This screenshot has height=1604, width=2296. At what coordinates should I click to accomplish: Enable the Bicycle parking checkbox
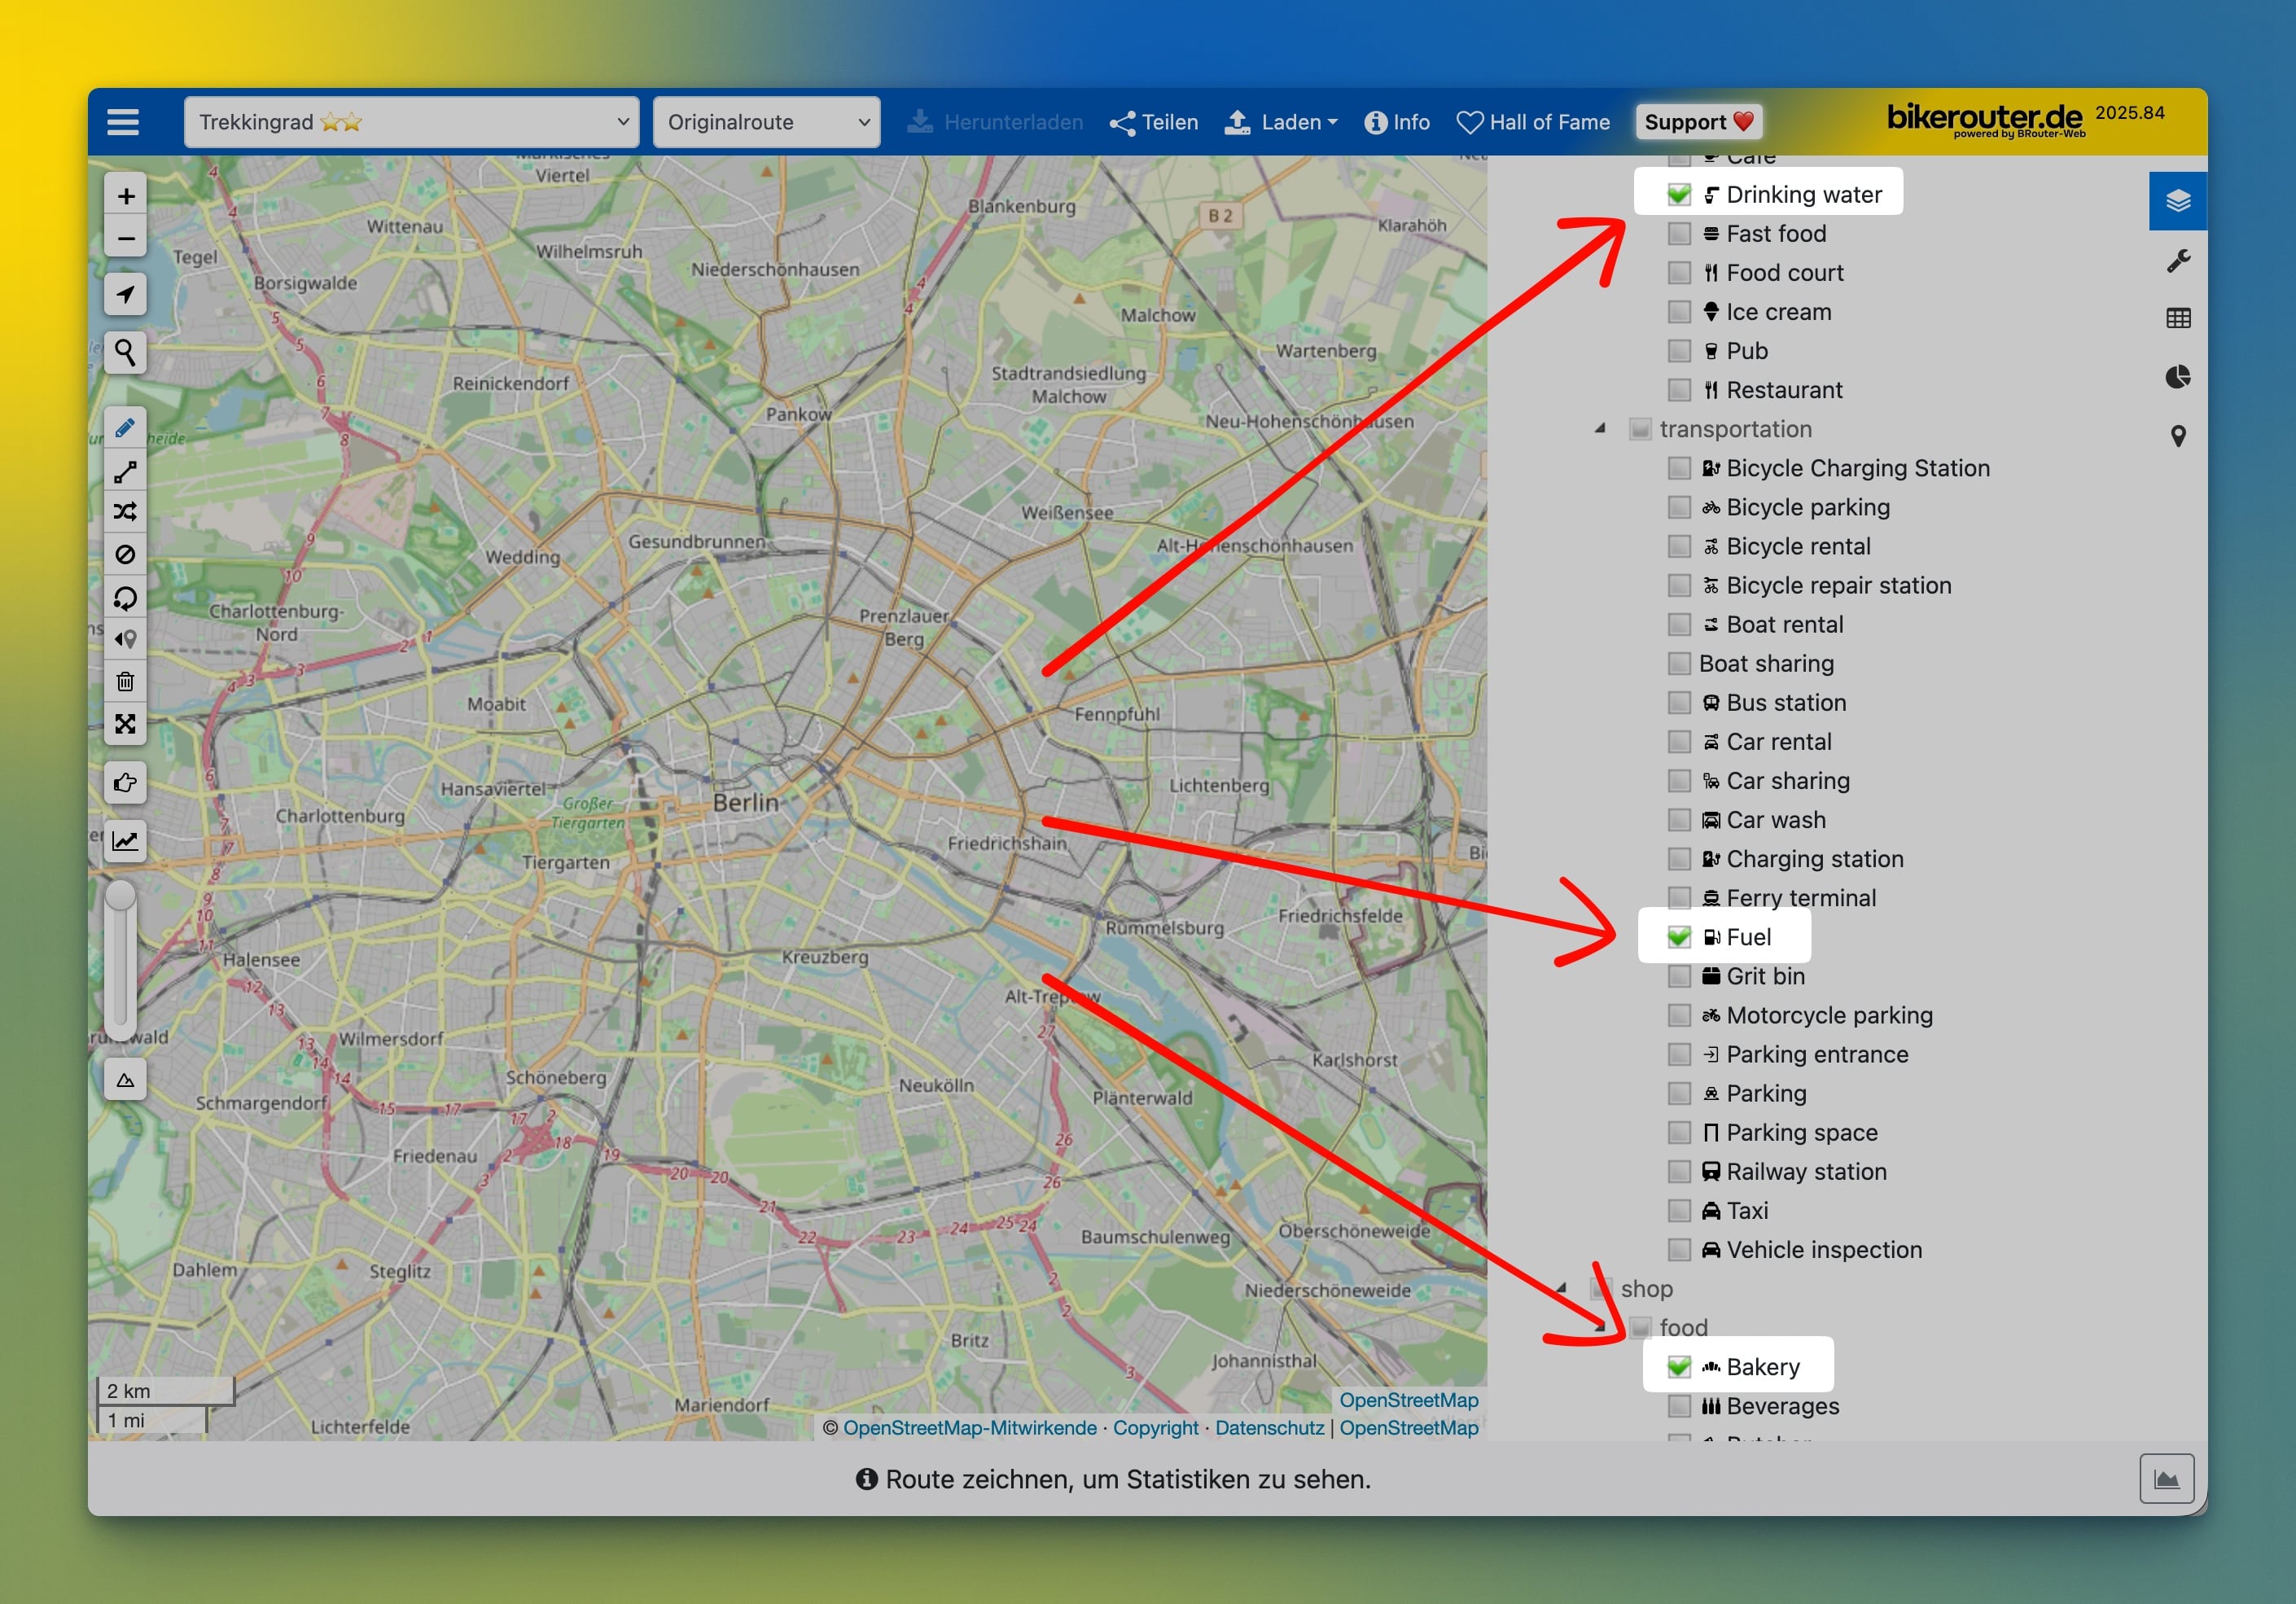tap(1679, 508)
